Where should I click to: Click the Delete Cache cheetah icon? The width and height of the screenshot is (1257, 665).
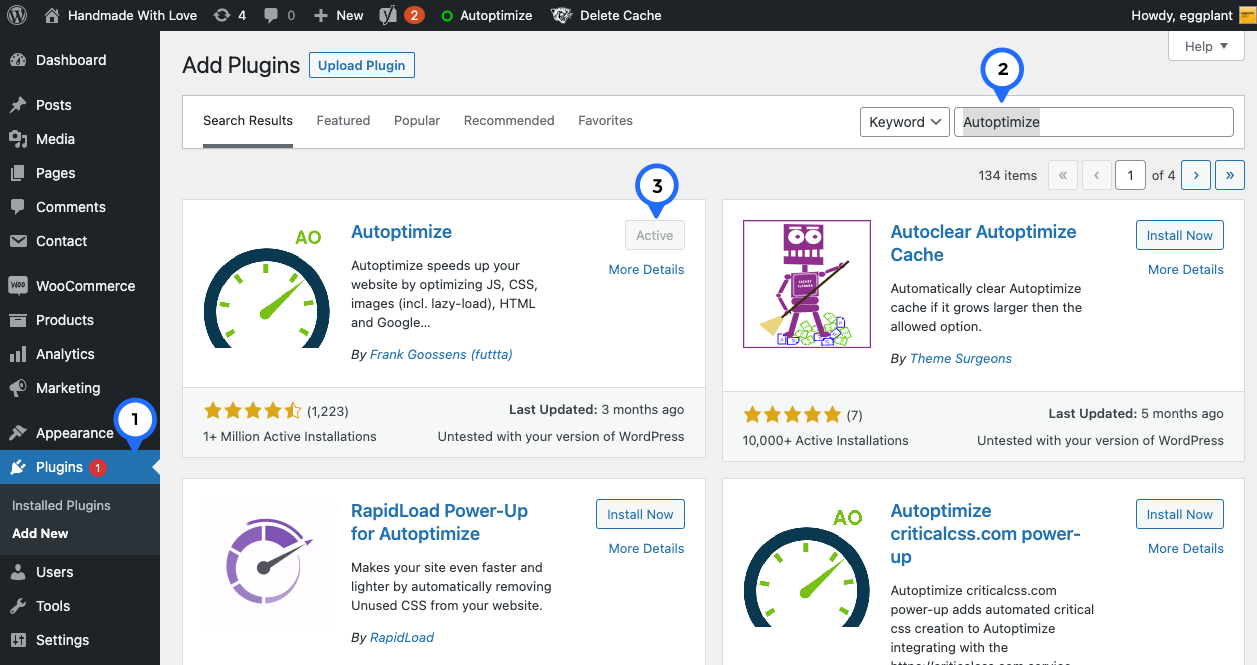[562, 15]
